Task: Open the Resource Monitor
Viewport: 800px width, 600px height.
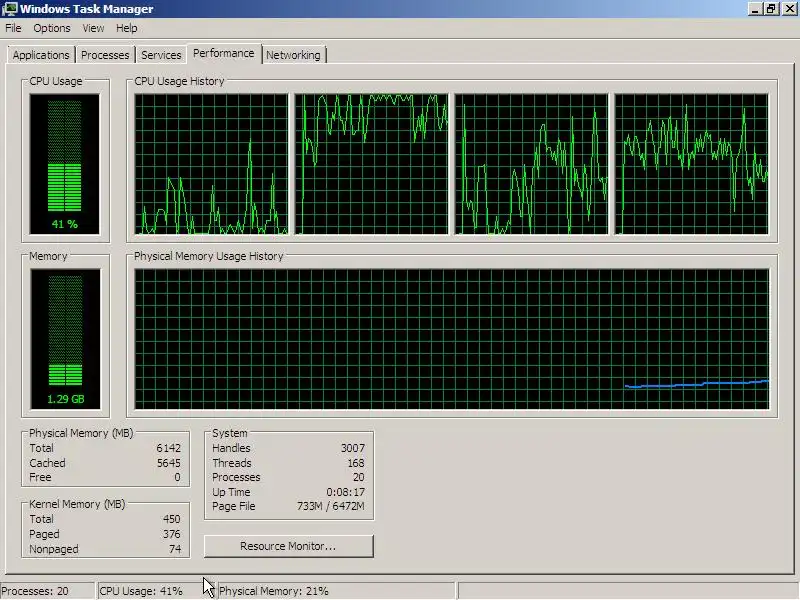Action: click(x=288, y=546)
